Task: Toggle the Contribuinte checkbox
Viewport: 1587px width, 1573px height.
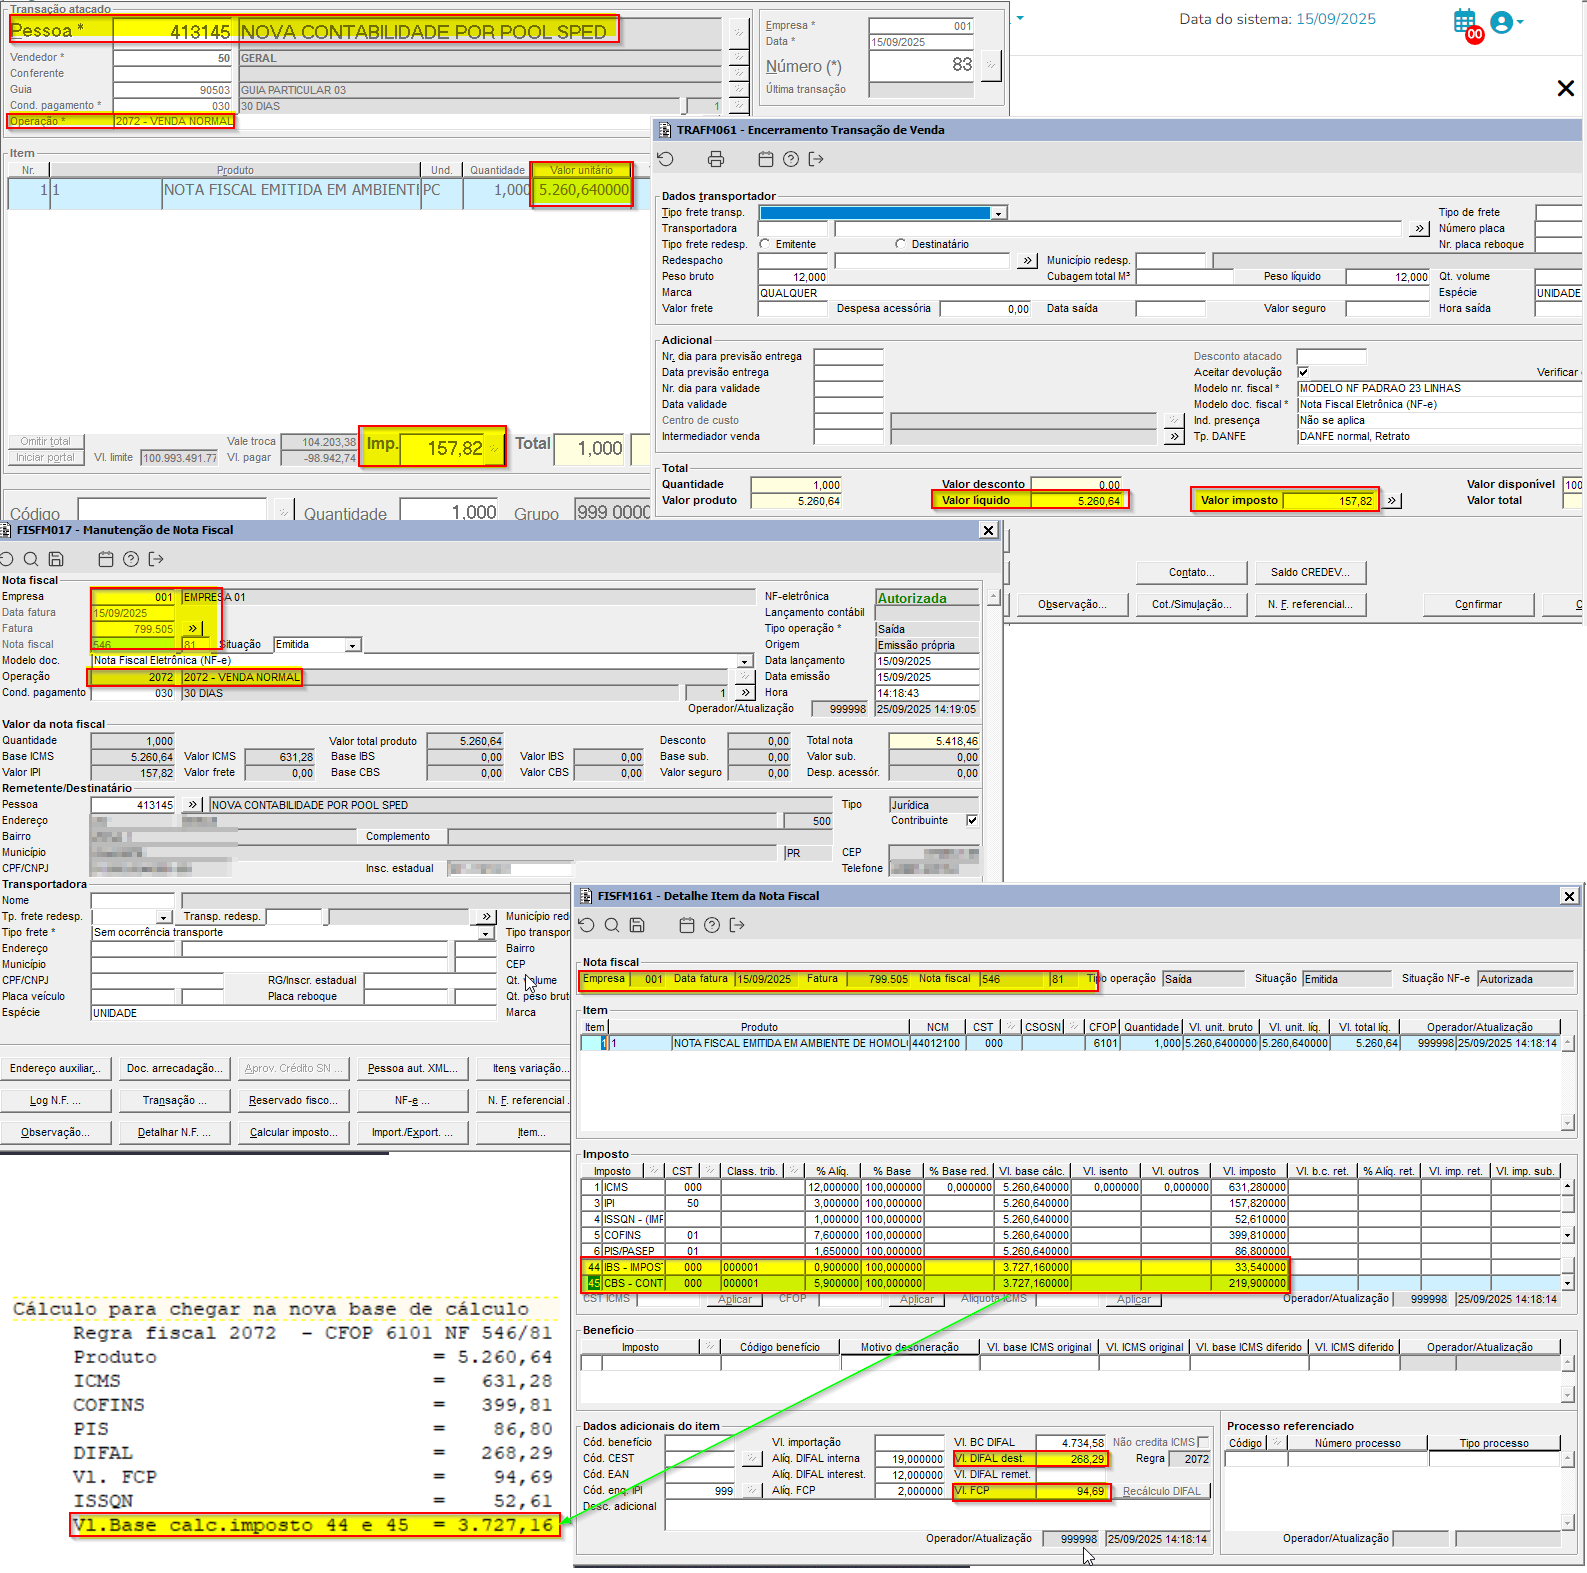Action: point(972,820)
